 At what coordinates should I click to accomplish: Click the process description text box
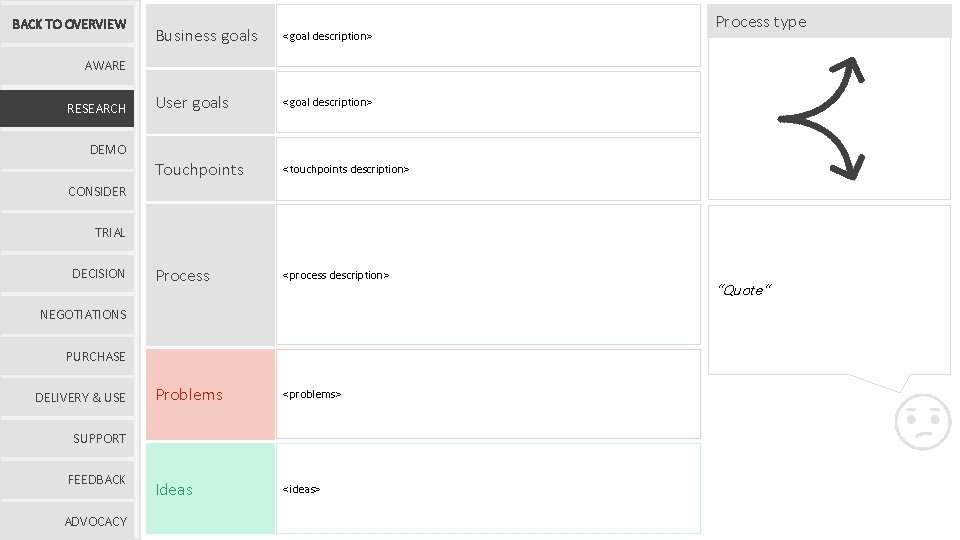click(x=488, y=275)
